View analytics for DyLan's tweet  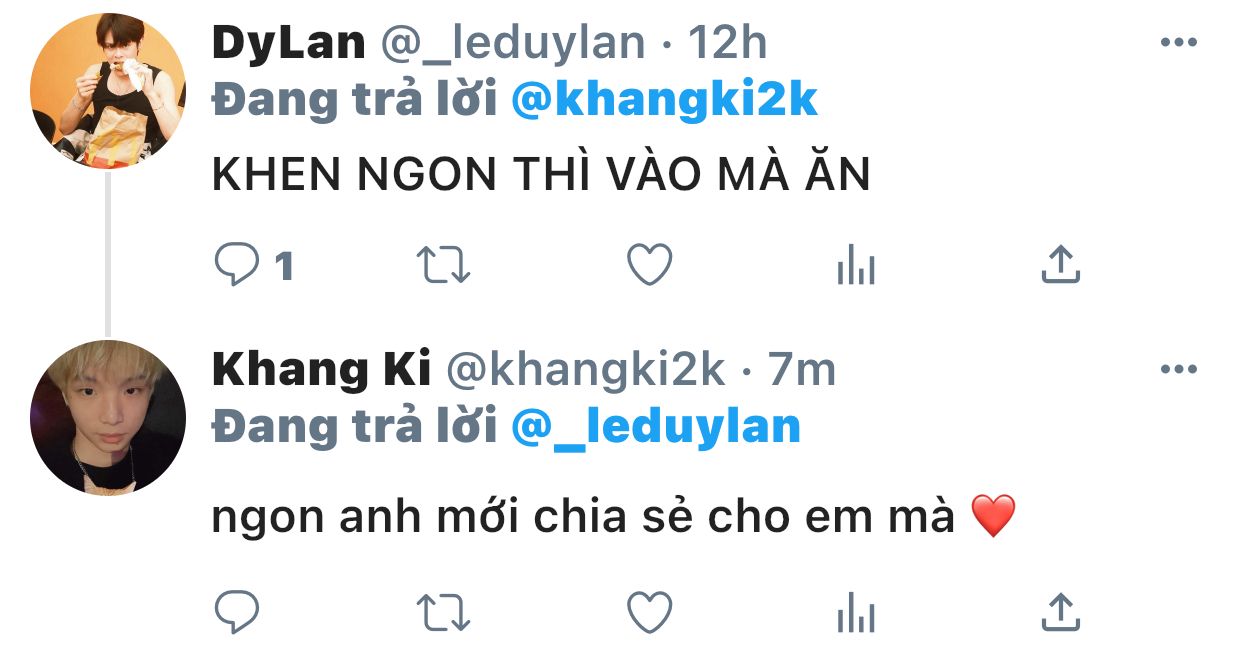pos(855,266)
